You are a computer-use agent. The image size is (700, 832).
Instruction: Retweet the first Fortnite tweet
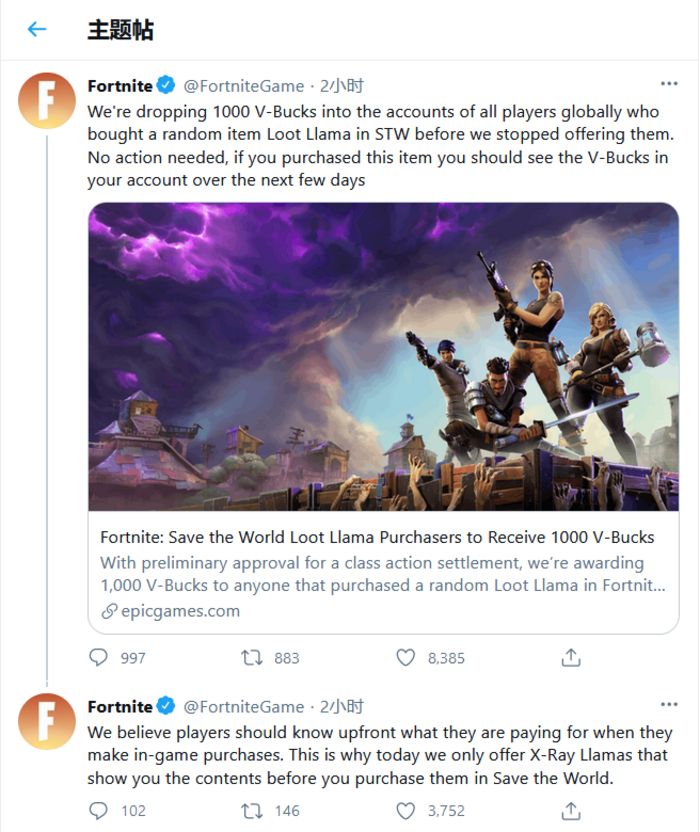coord(253,657)
